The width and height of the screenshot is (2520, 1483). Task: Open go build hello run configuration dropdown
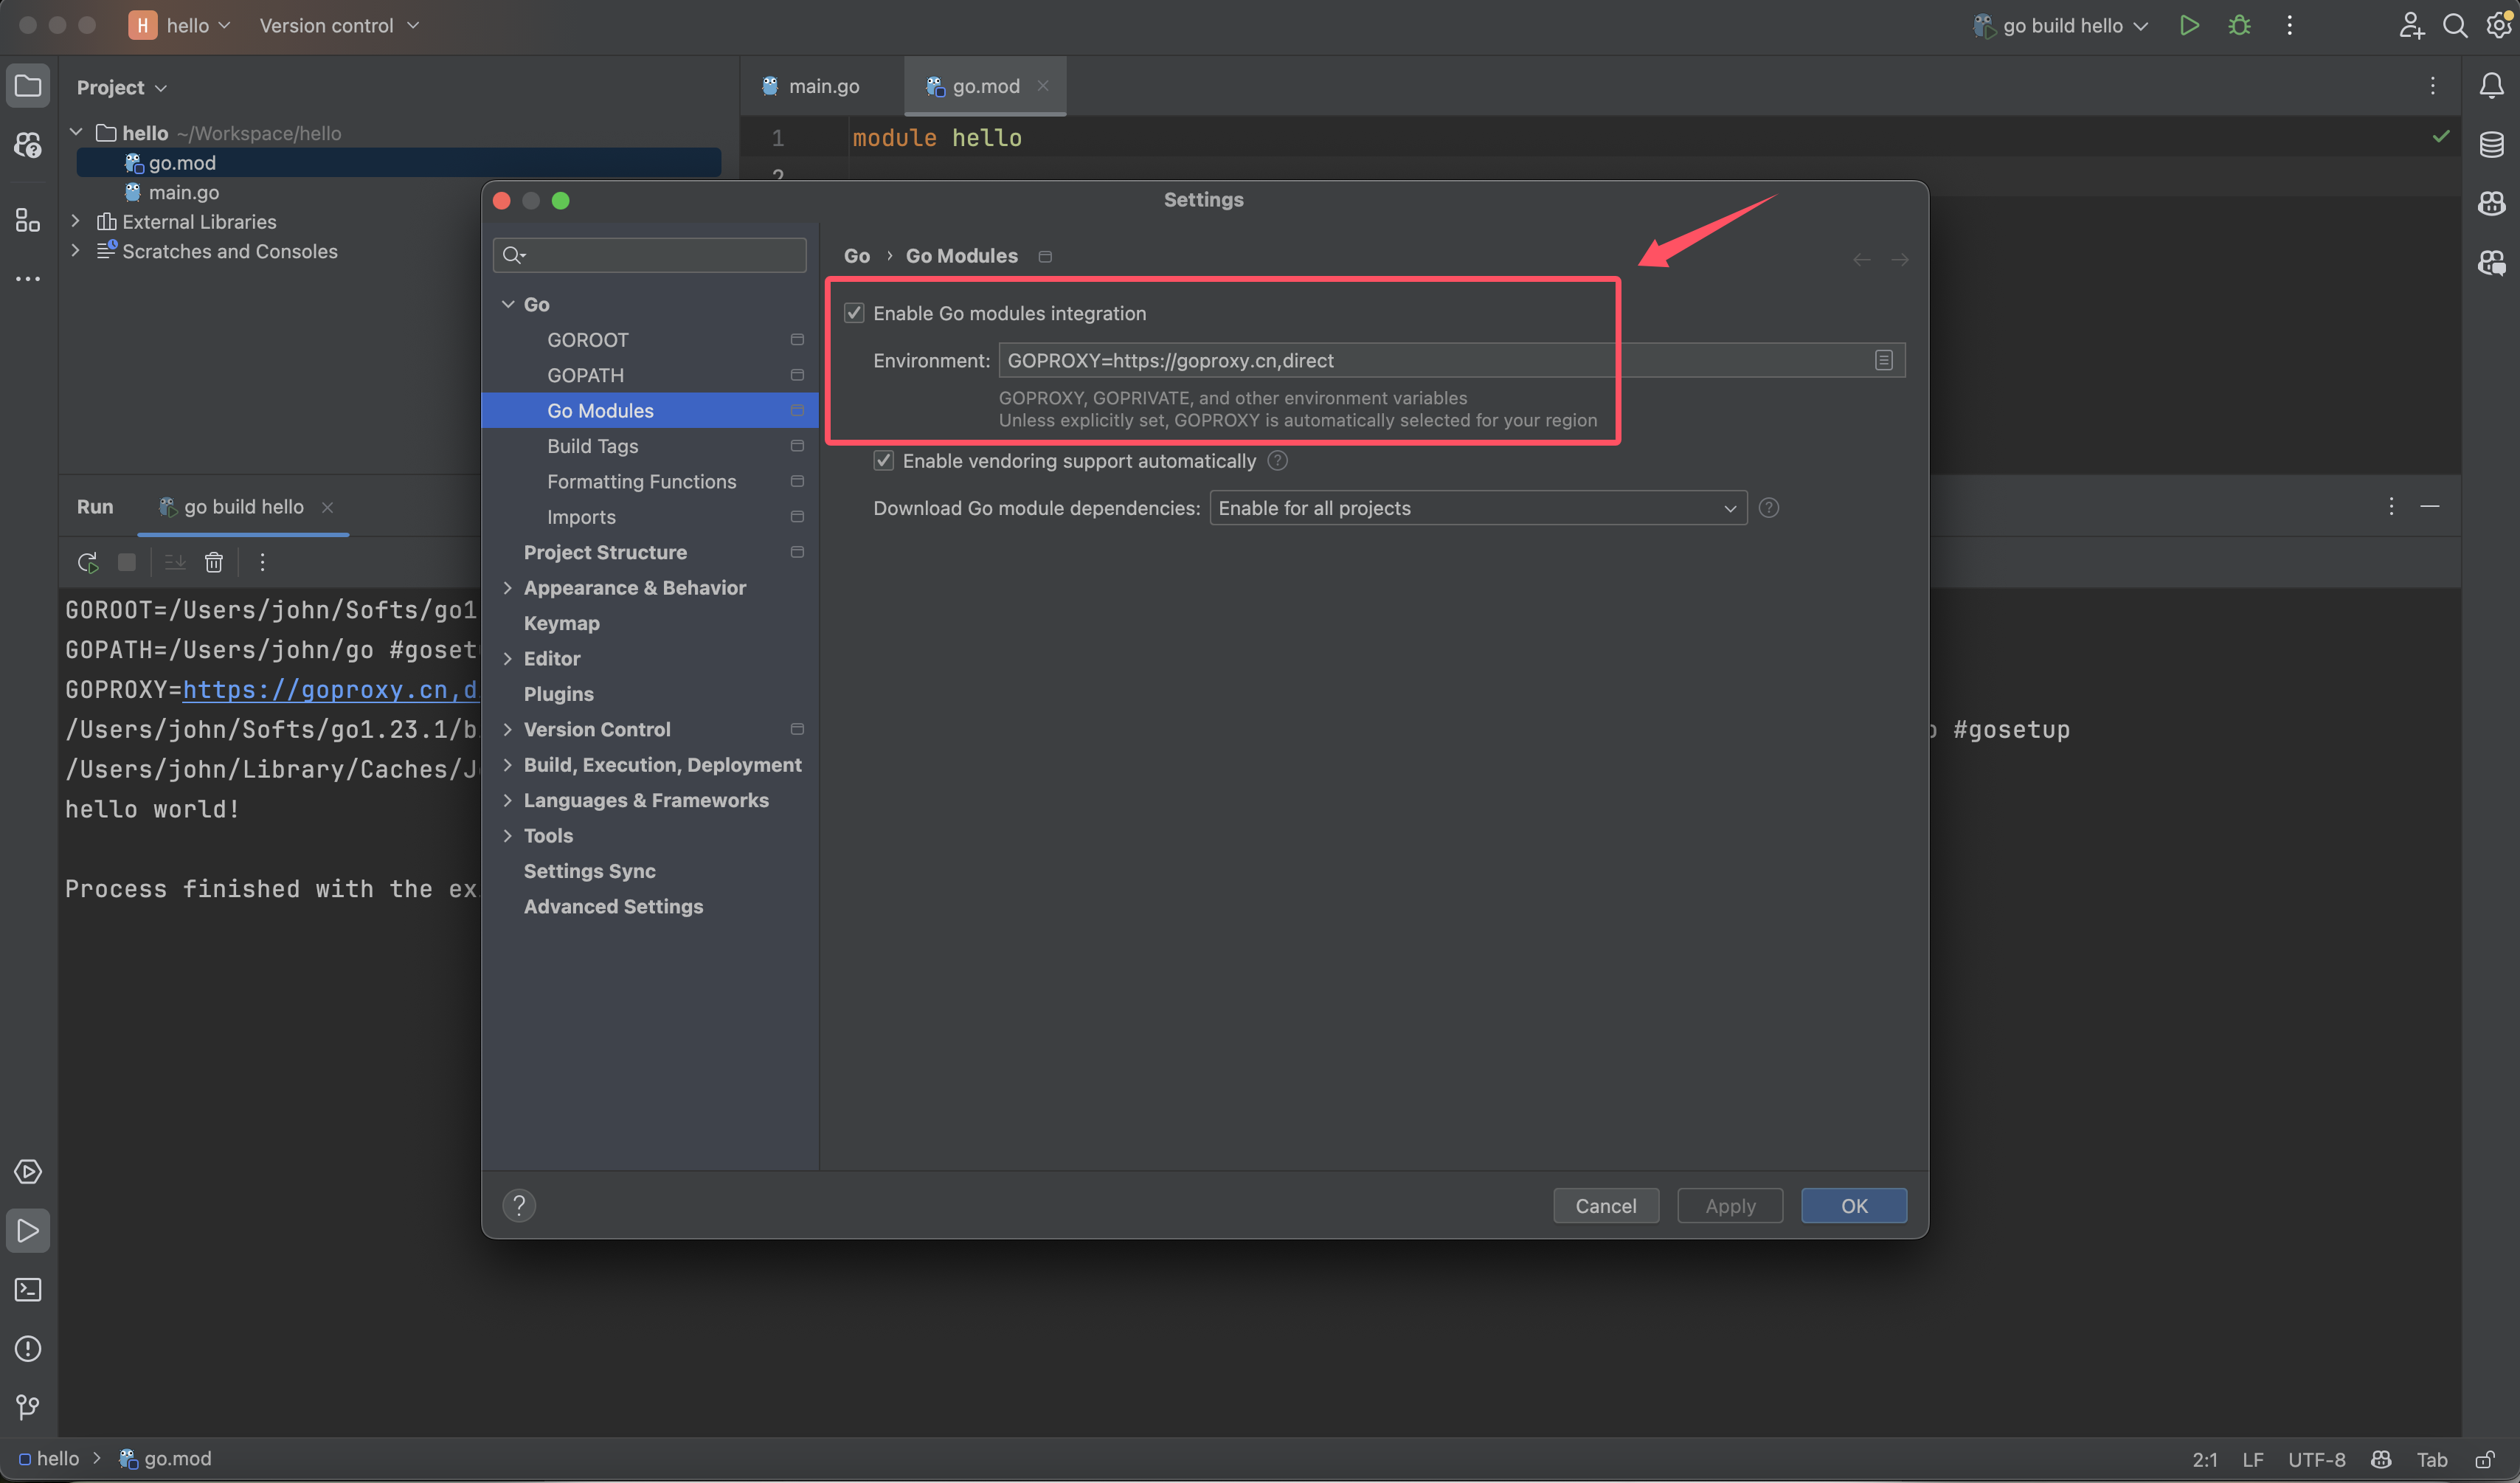[2062, 26]
